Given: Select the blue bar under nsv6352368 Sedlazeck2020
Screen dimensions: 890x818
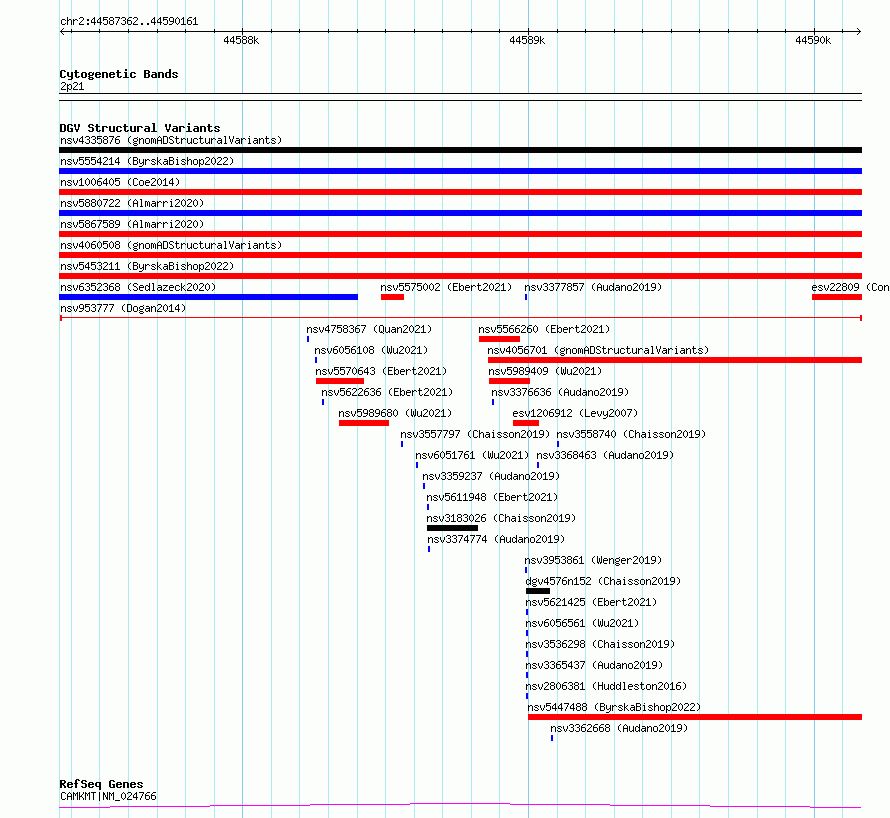Looking at the screenshot, I should [x=208, y=297].
